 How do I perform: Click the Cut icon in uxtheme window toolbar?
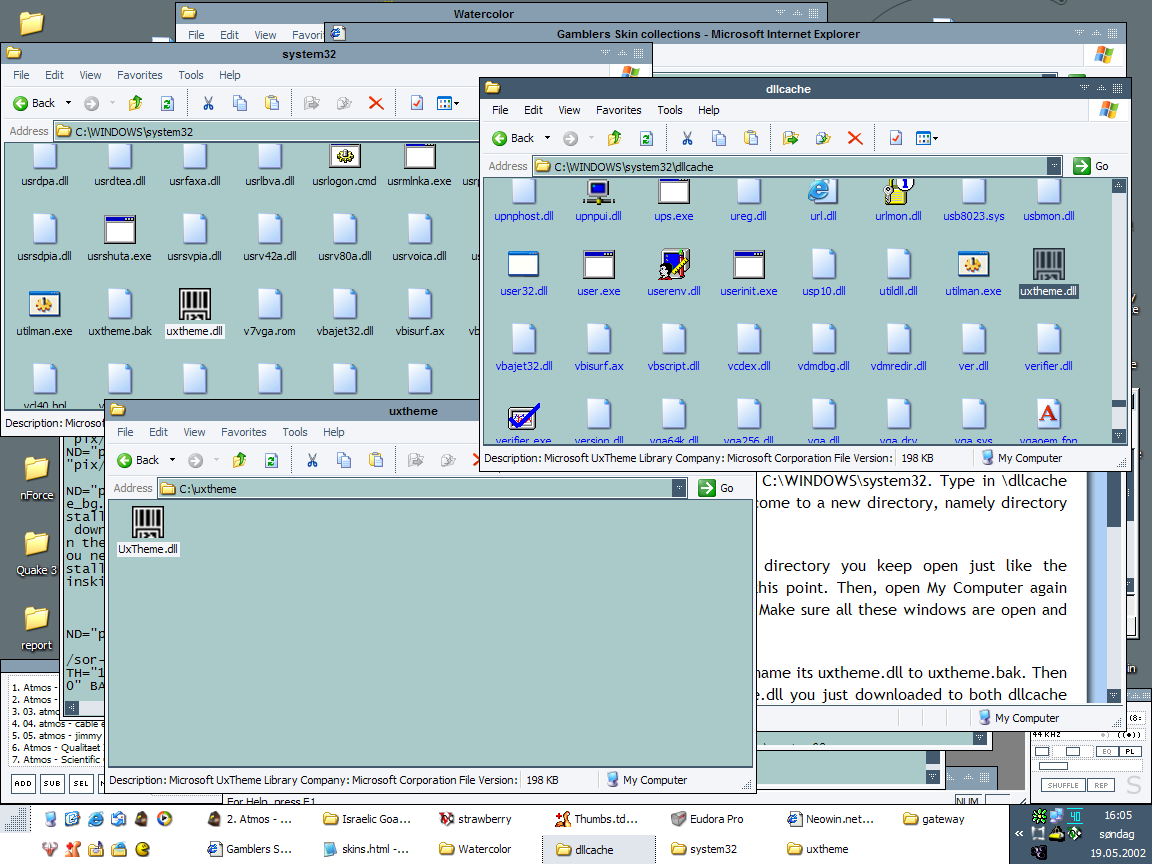pyautogui.click(x=312, y=461)
